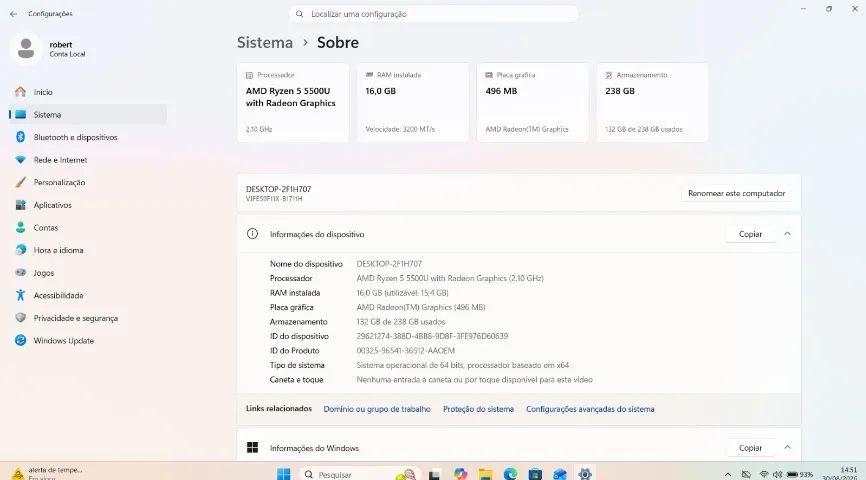The width and height of the screenshot is (866, 480).
Task: Click the DESKTOP-2F1H707 device name value
Action: tap(389, 264)
